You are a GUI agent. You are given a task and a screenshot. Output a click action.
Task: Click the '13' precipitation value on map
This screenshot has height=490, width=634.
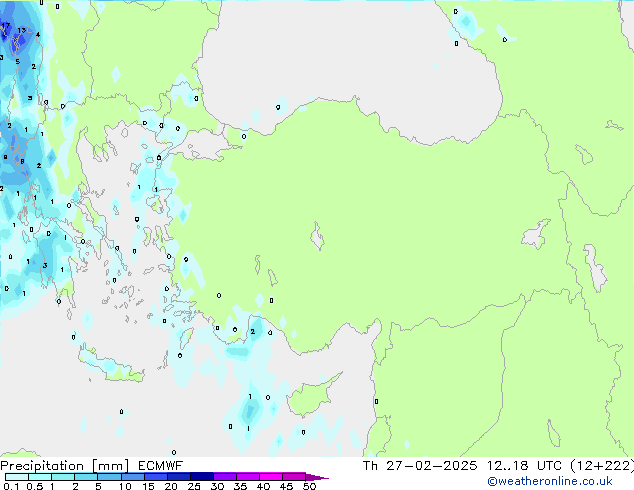(21, 30)
